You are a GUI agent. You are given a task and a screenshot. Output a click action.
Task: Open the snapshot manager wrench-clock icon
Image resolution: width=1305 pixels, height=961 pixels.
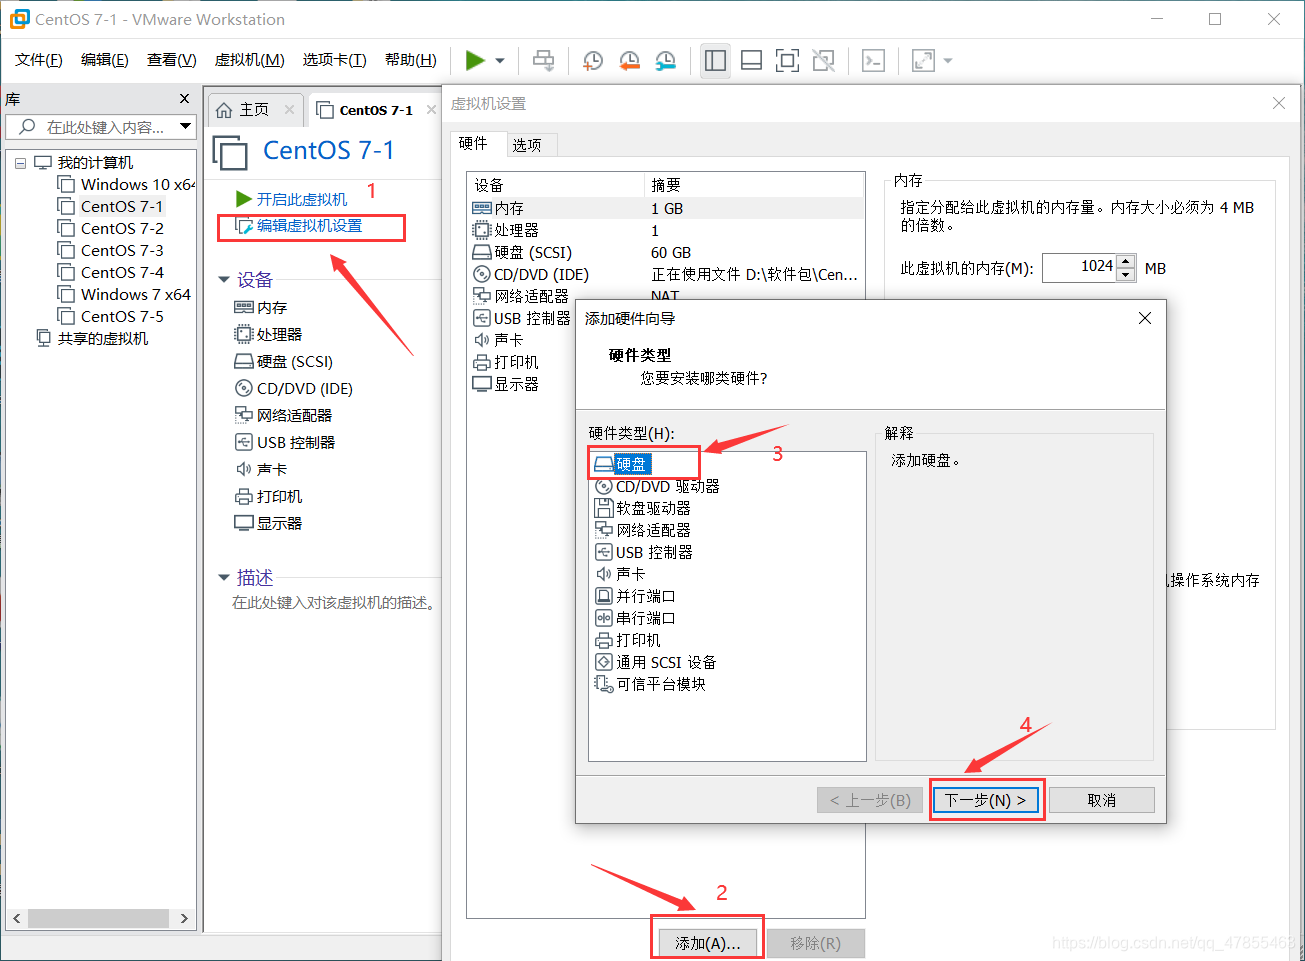665,61
